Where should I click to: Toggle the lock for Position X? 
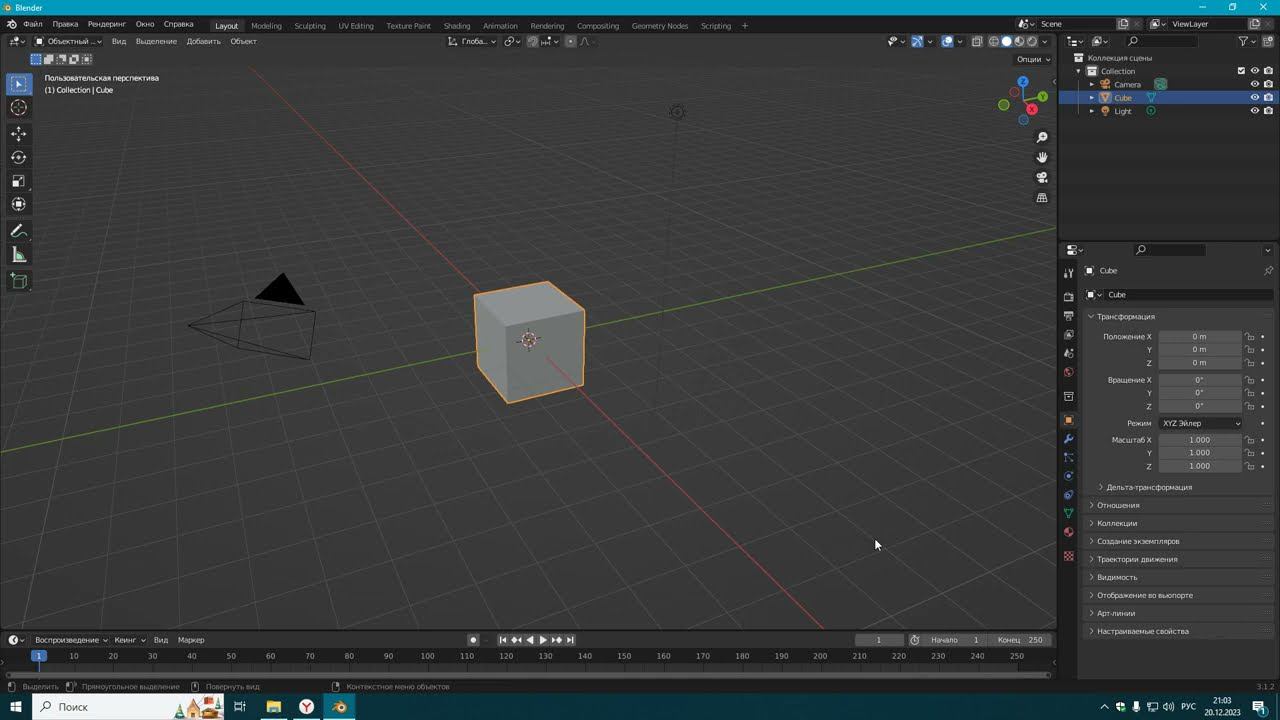[1250, 337]
